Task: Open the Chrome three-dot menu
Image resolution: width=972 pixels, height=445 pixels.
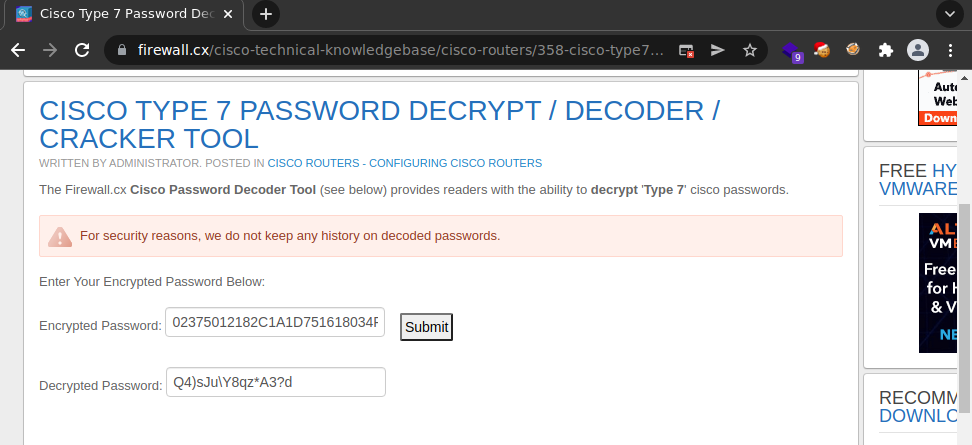Action: click(950, 50)
